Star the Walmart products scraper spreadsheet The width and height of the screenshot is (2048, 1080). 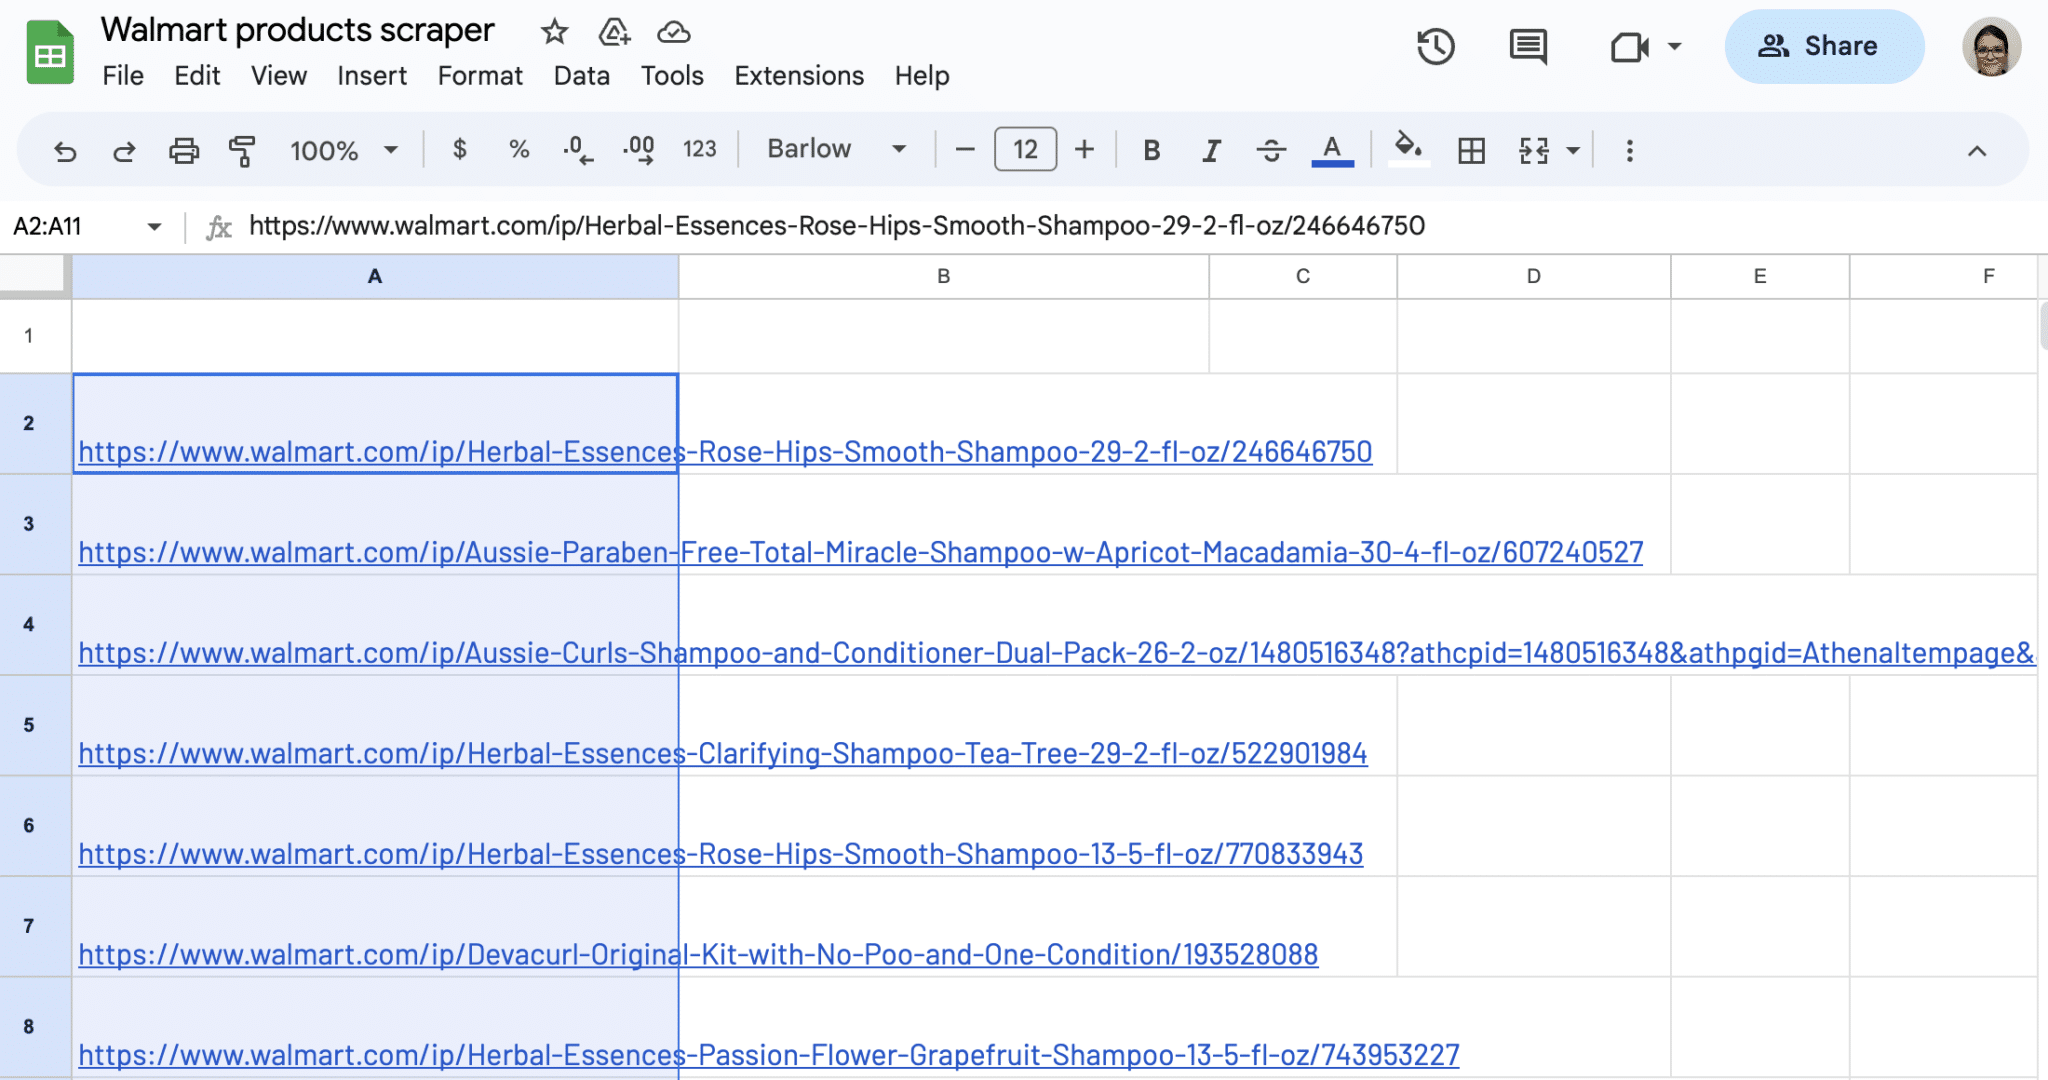pos(555,31)
